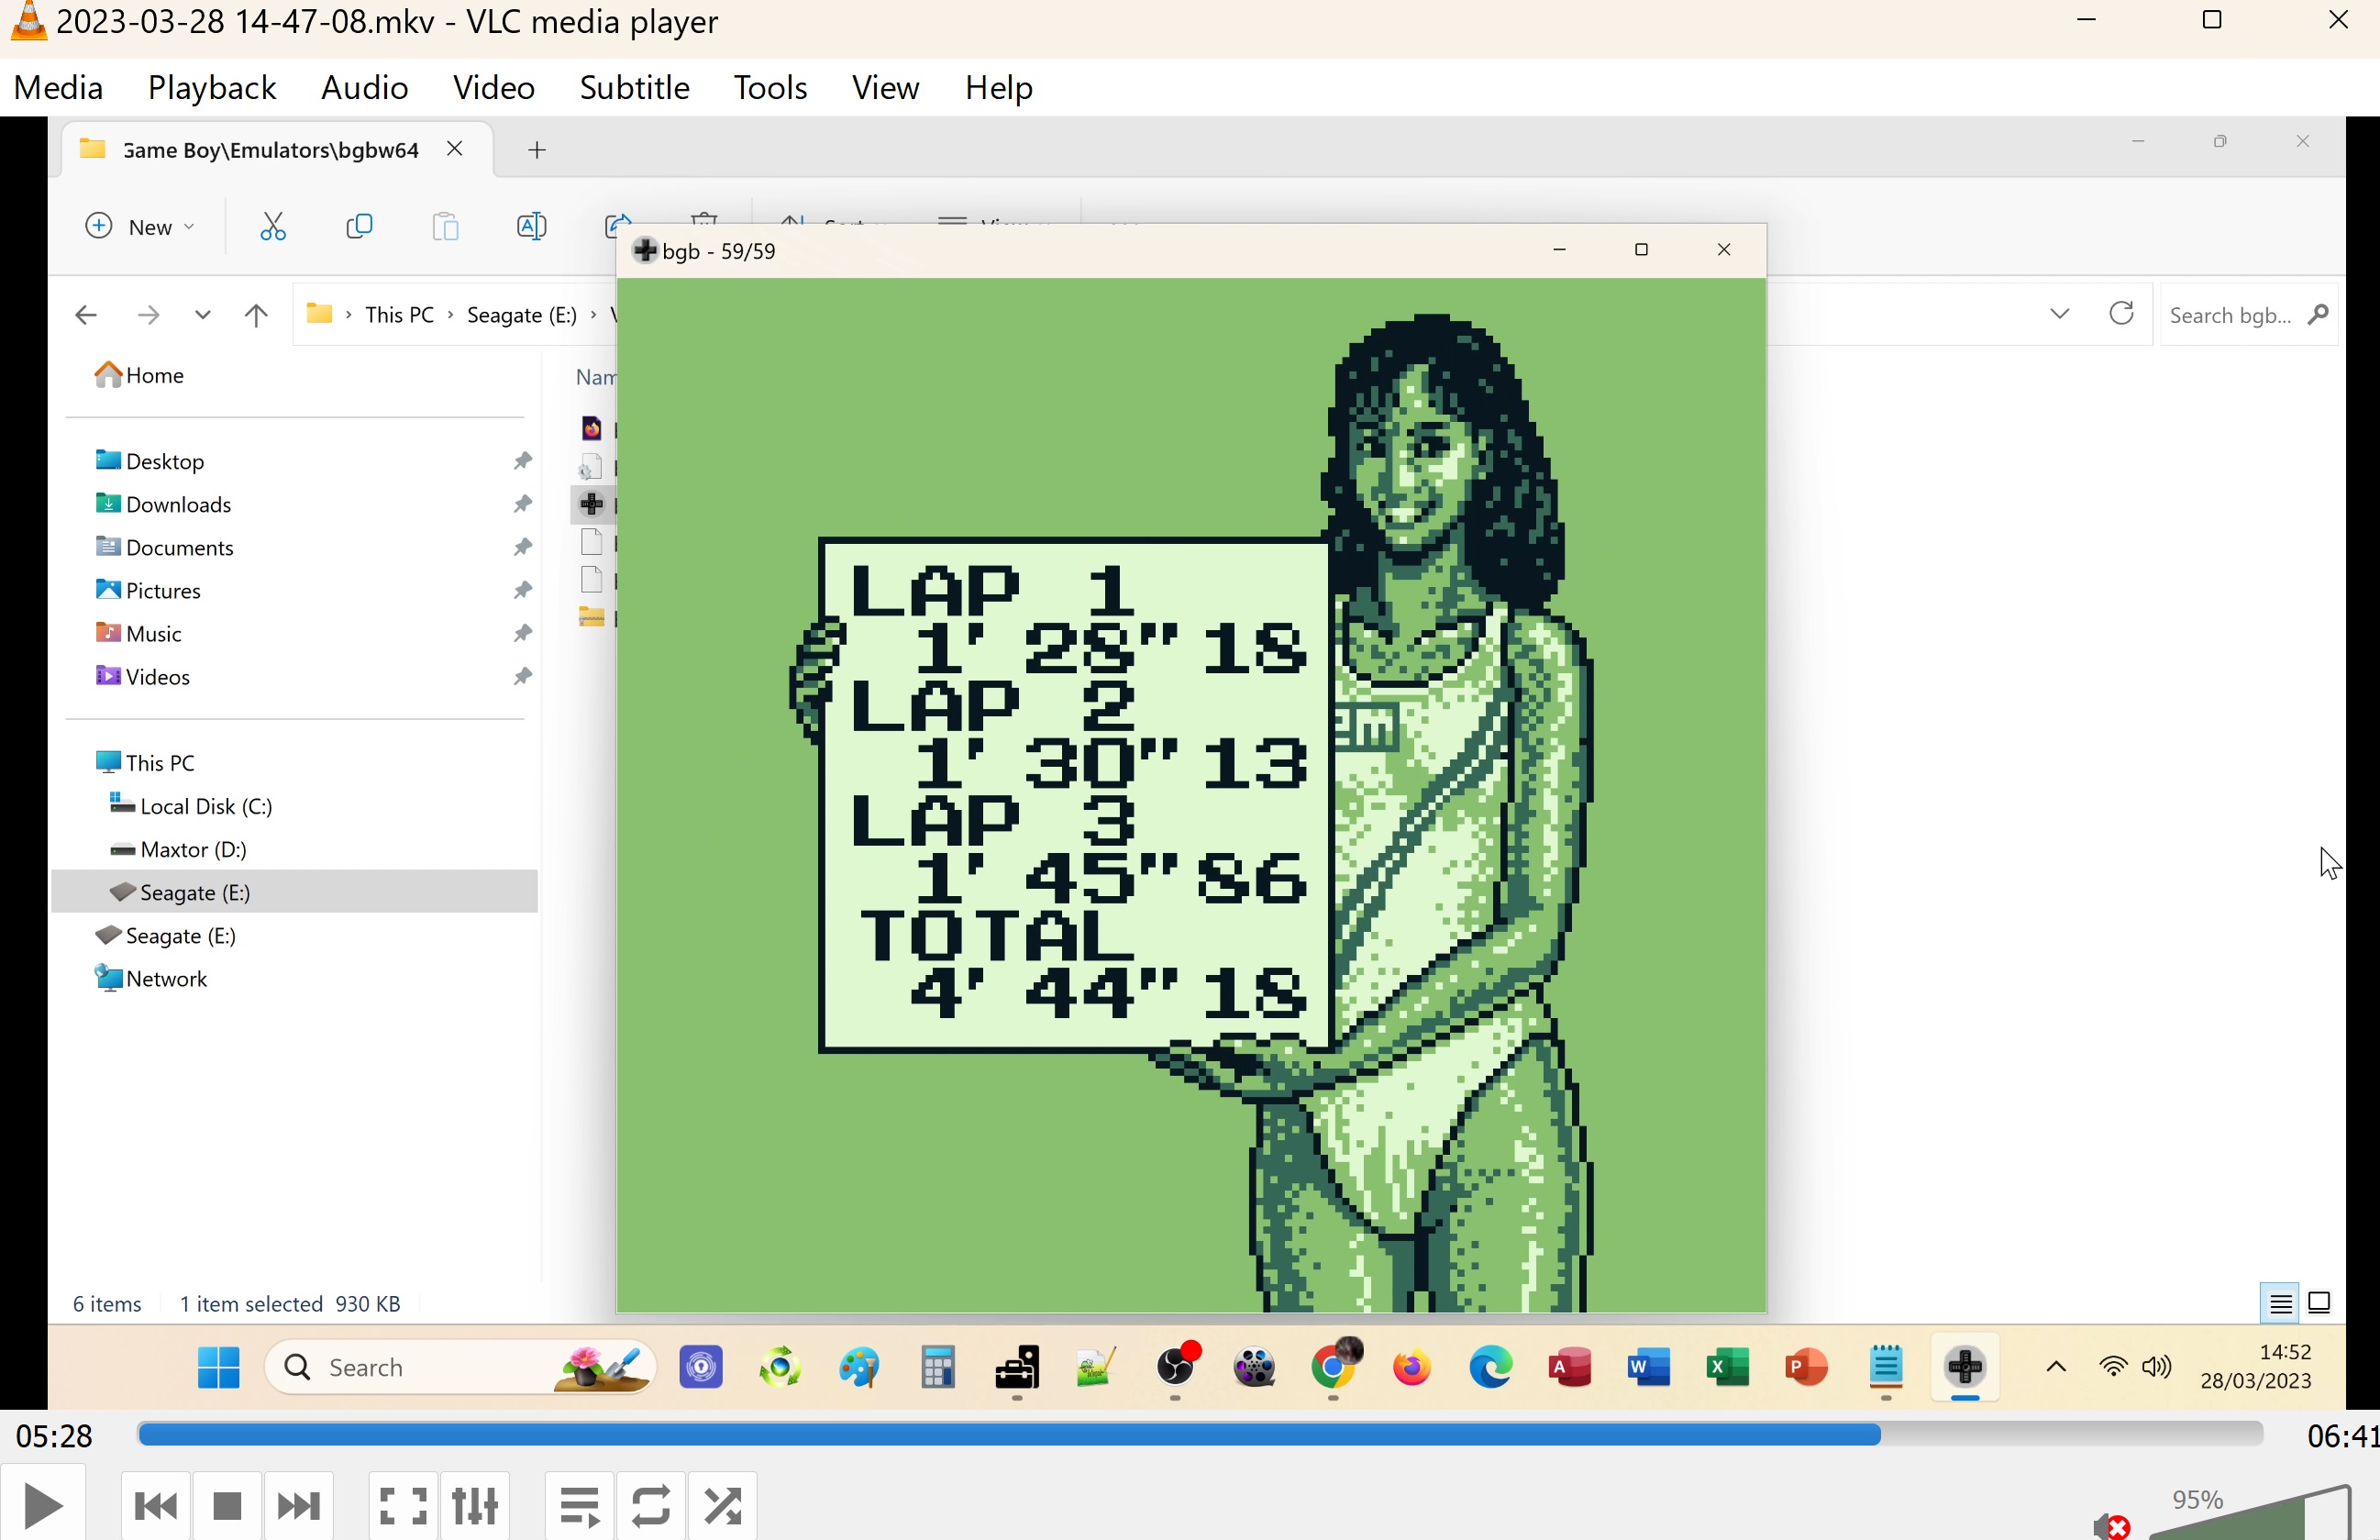
Task: Open the Video menu
Action: pos(493,88)
